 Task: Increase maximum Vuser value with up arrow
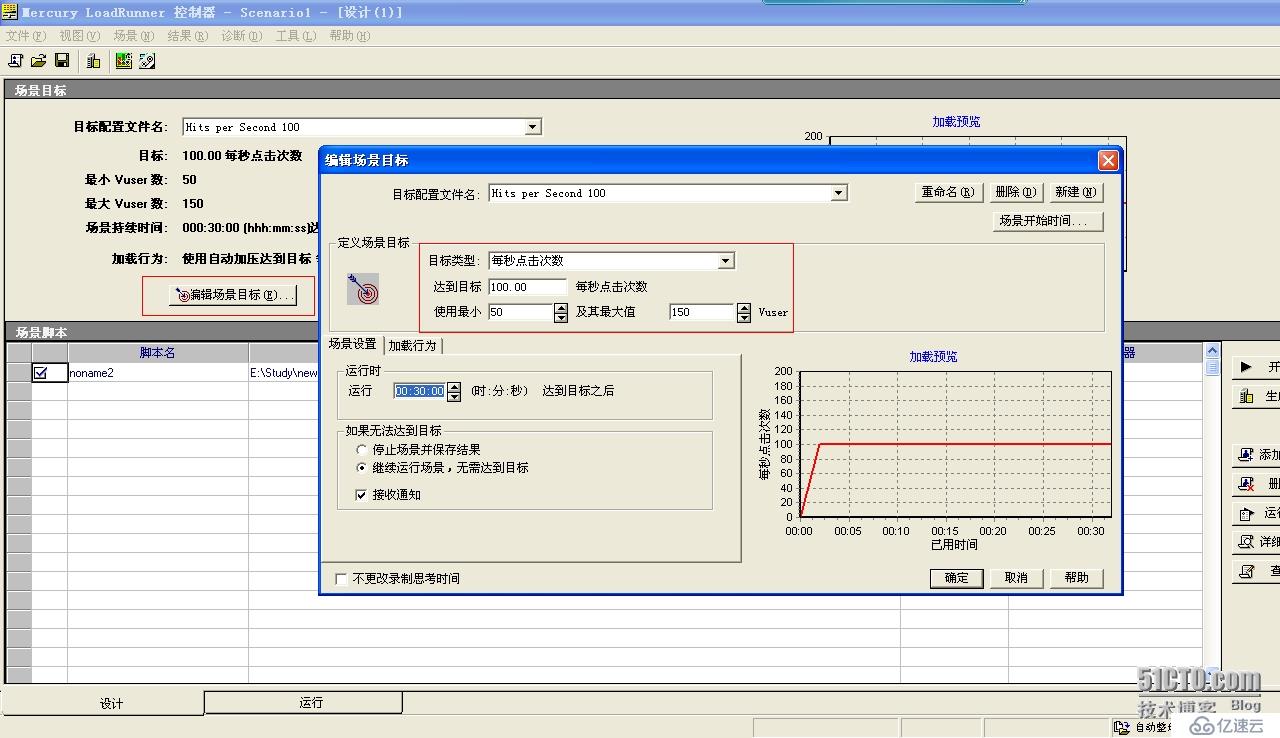coord(743,307)
